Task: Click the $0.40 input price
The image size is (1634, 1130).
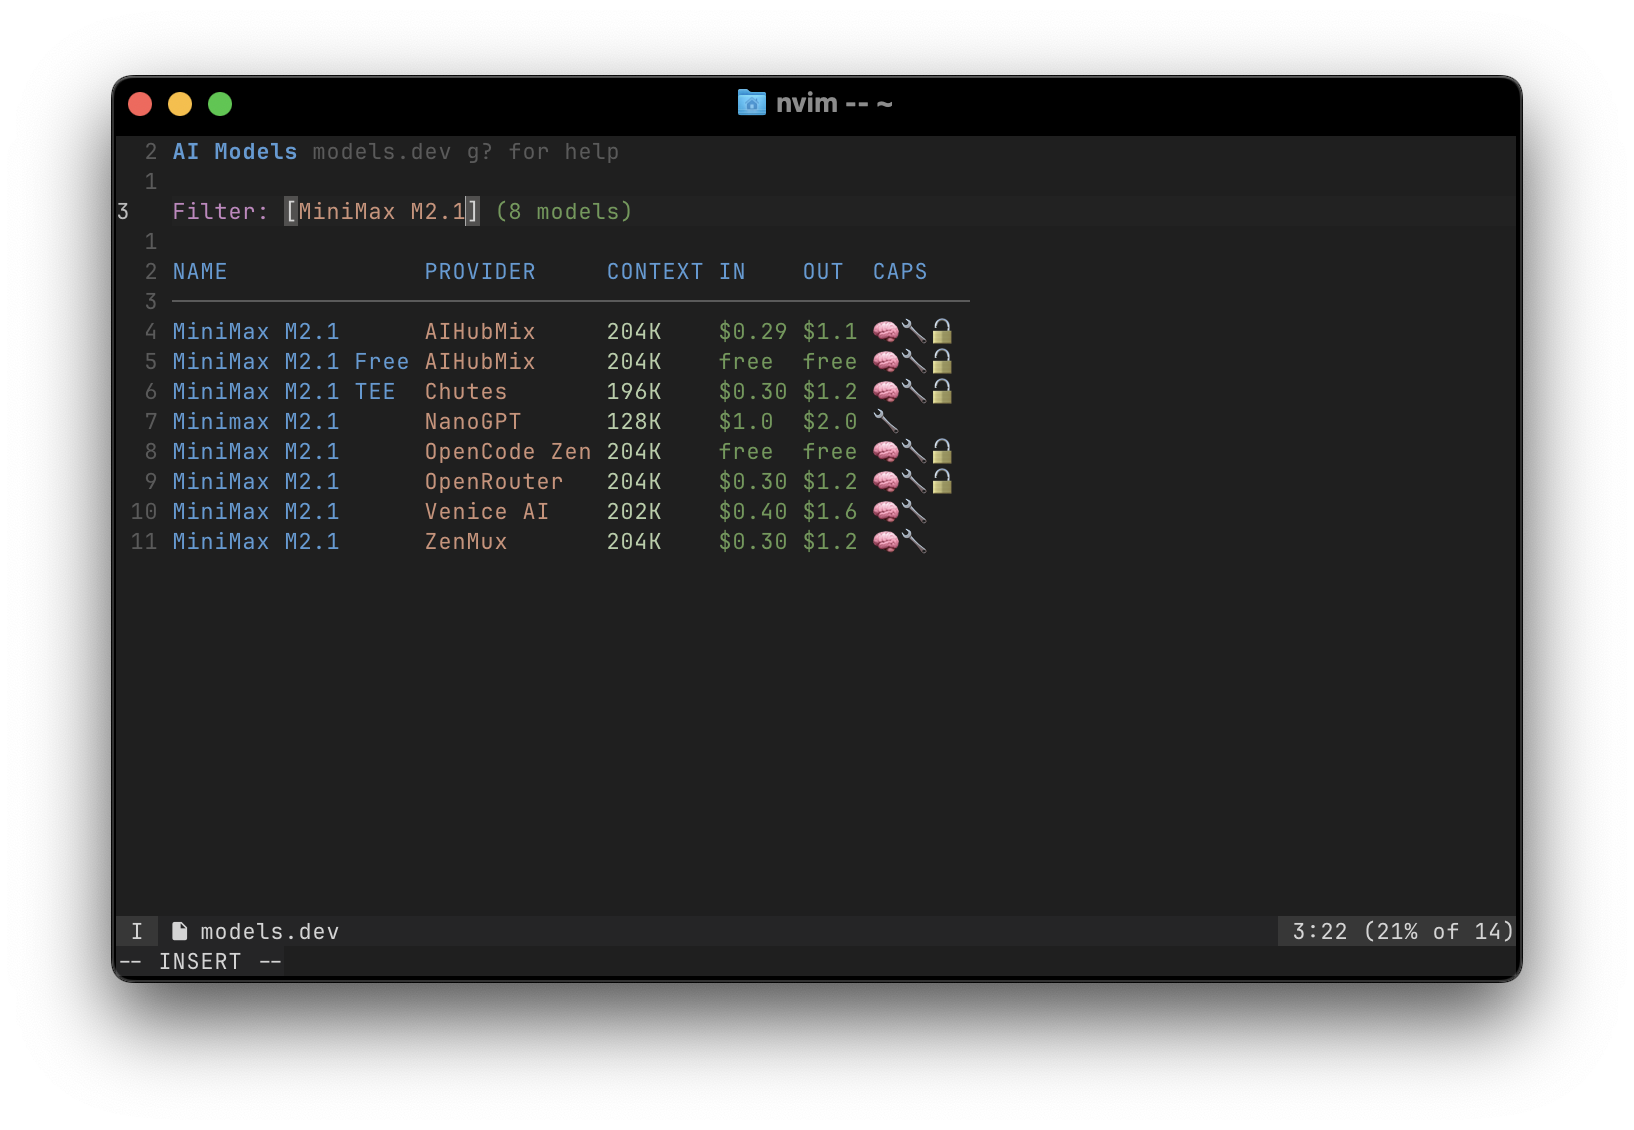Action: (x=753, y=511)
